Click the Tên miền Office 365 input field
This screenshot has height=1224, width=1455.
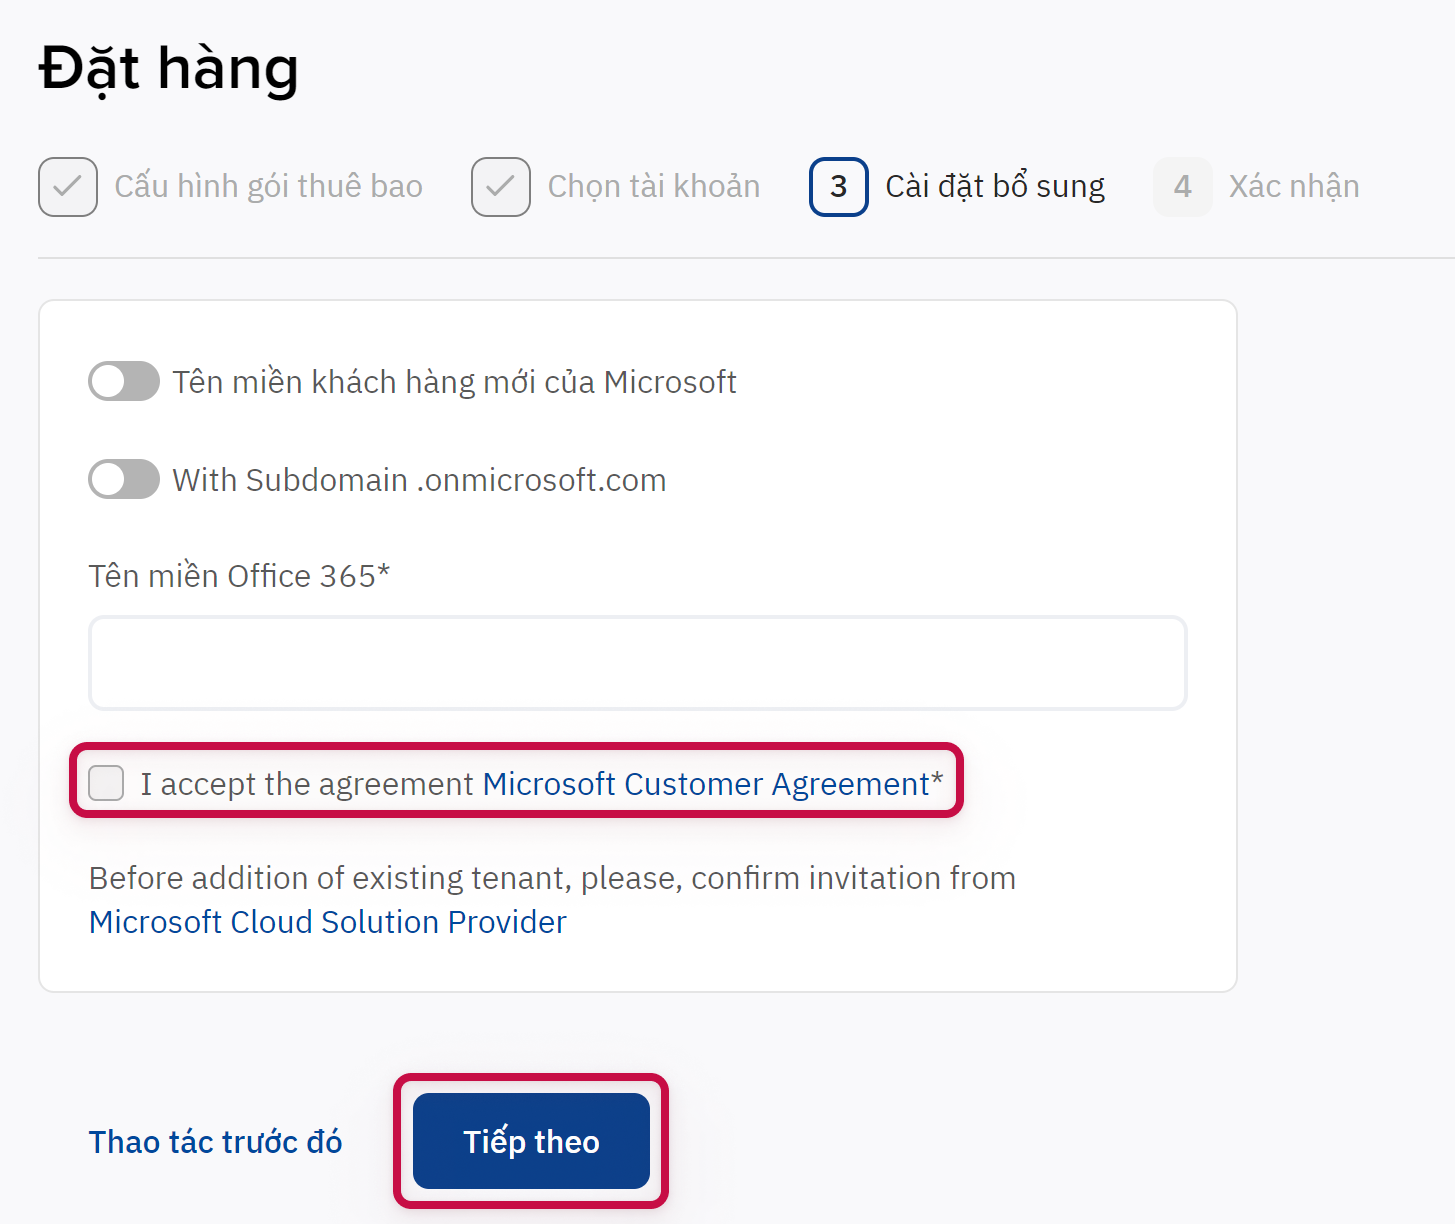[637, 663]
